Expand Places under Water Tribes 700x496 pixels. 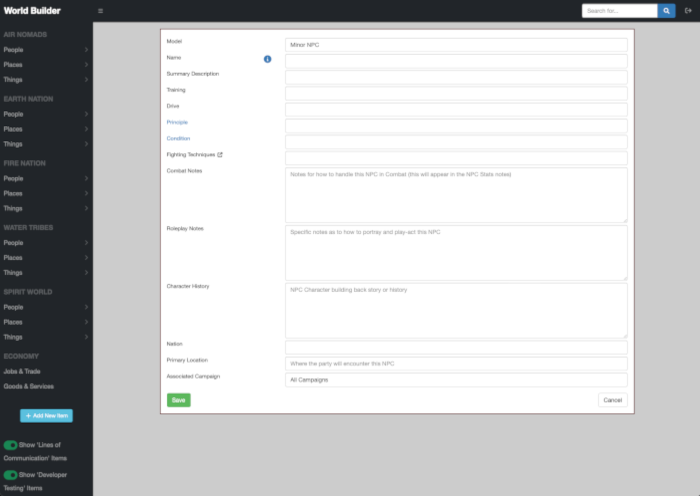click(x=46, y=258)
